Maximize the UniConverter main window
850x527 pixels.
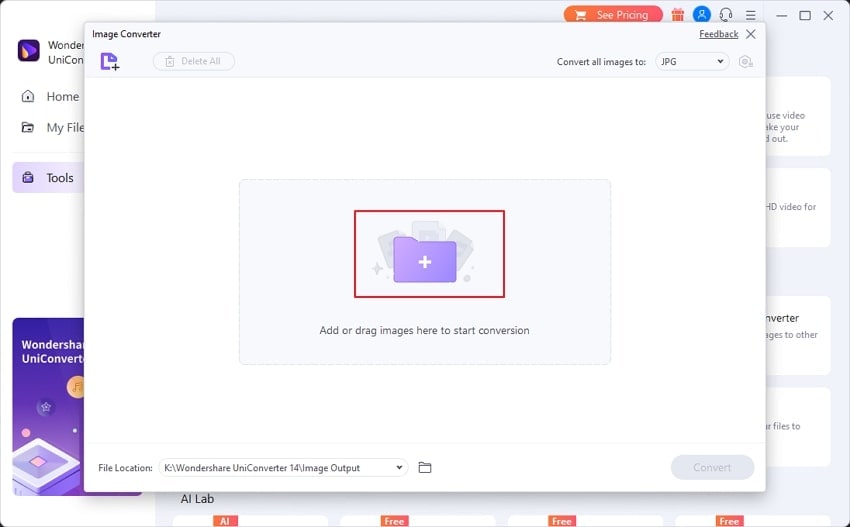805,15
